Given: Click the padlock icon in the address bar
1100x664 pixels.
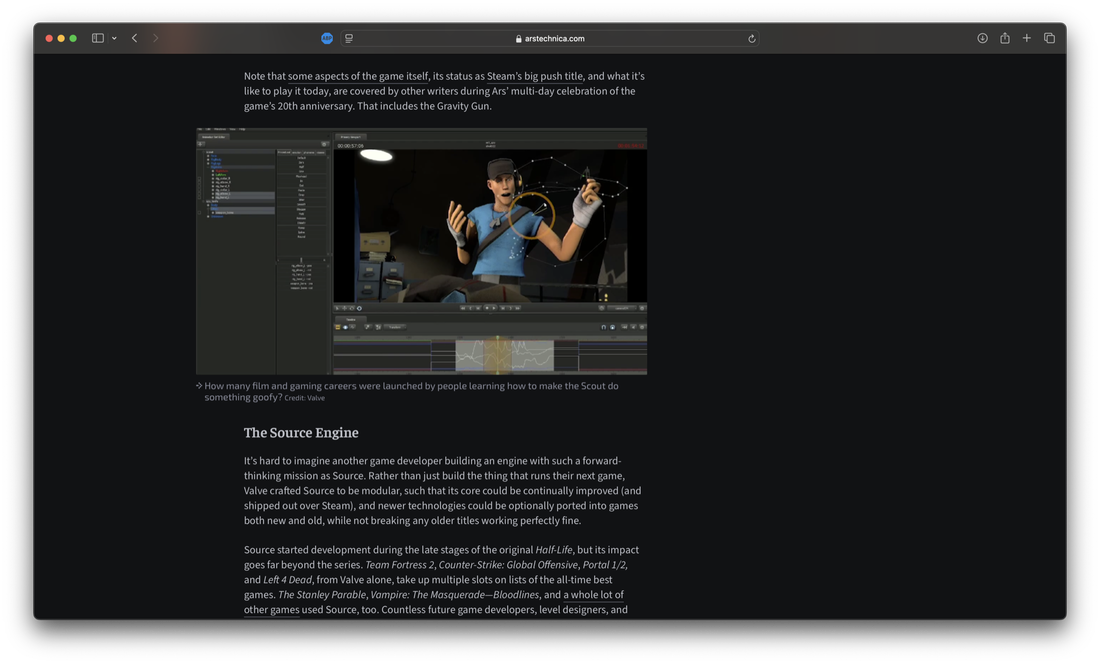Looking at the screenshot, I should click(x=518, y=39).
